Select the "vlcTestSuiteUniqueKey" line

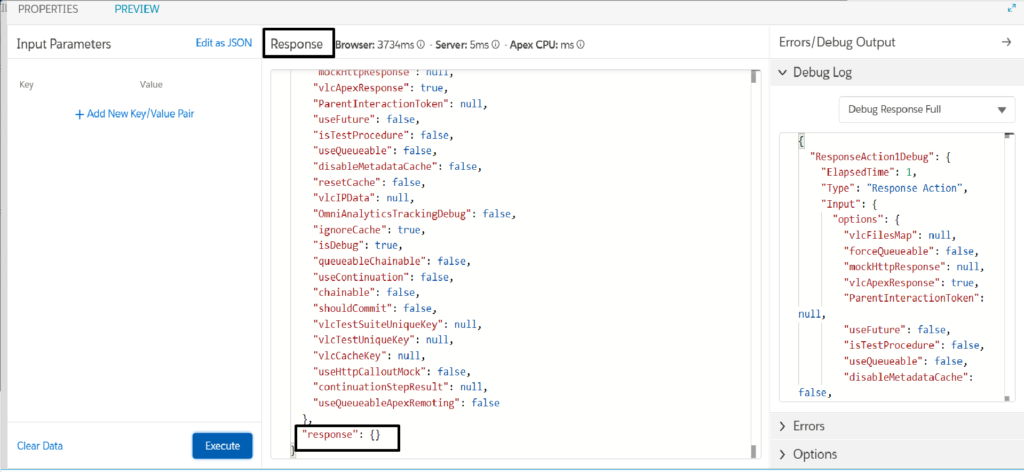397,324
